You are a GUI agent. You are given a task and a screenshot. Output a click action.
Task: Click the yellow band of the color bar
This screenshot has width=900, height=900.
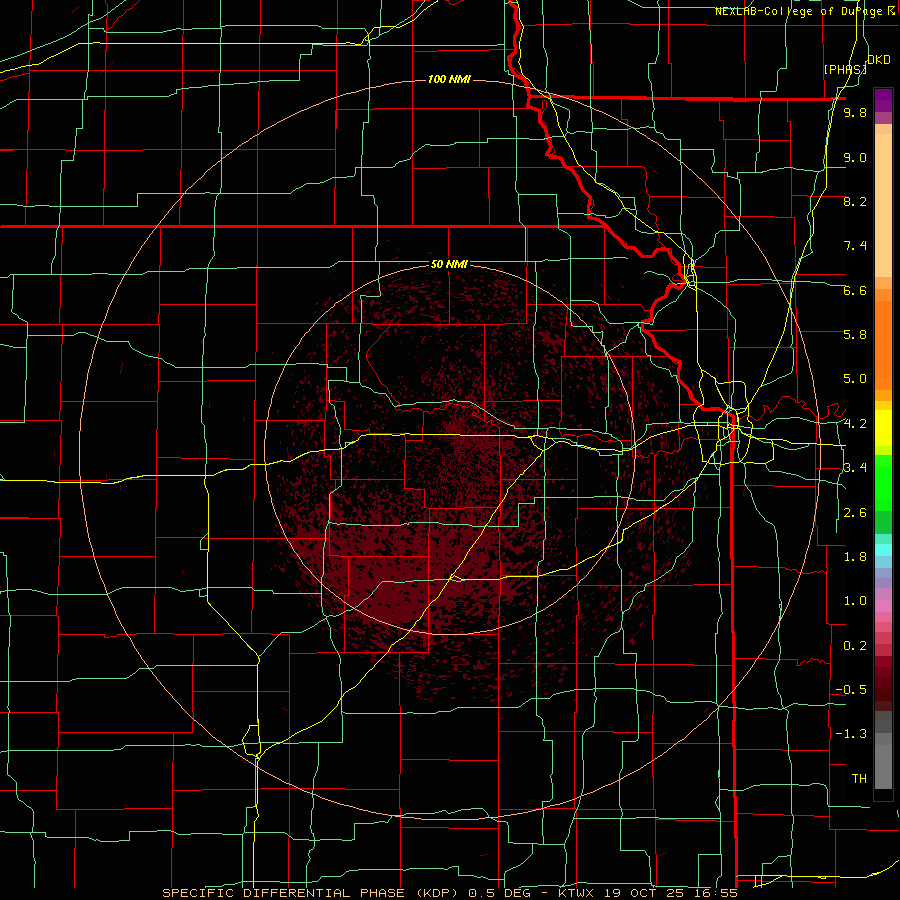click(x=883, y=428)
